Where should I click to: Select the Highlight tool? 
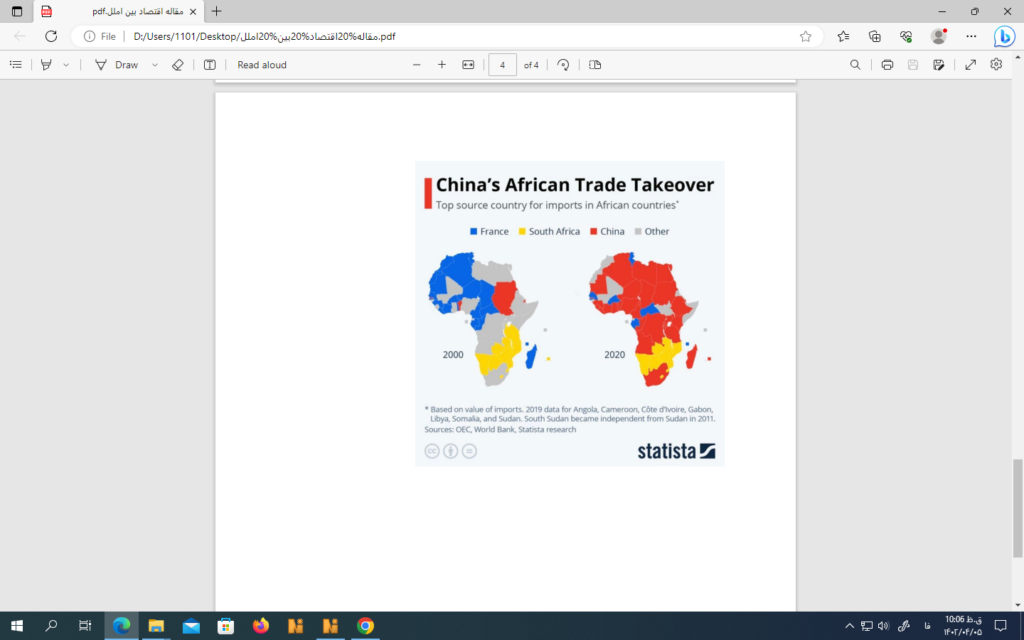click(x=46, y=65)
